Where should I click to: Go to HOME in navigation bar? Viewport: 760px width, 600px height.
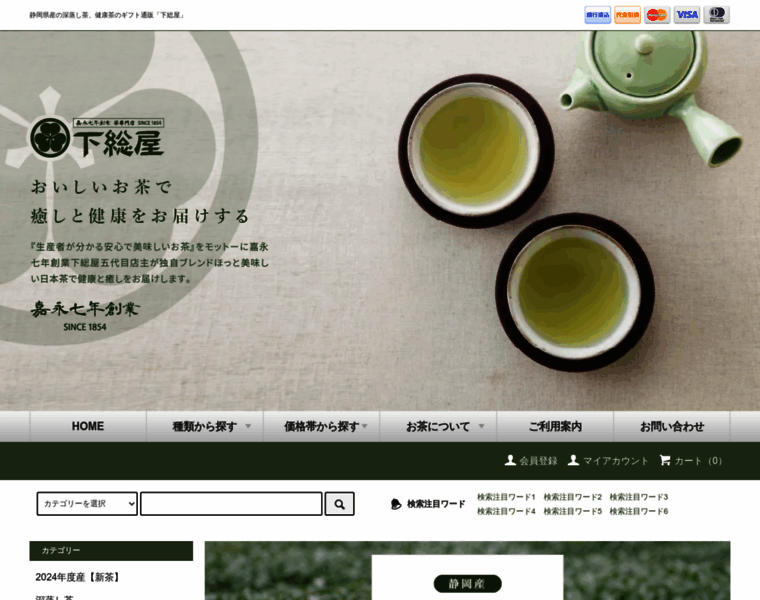pos(88,426)
